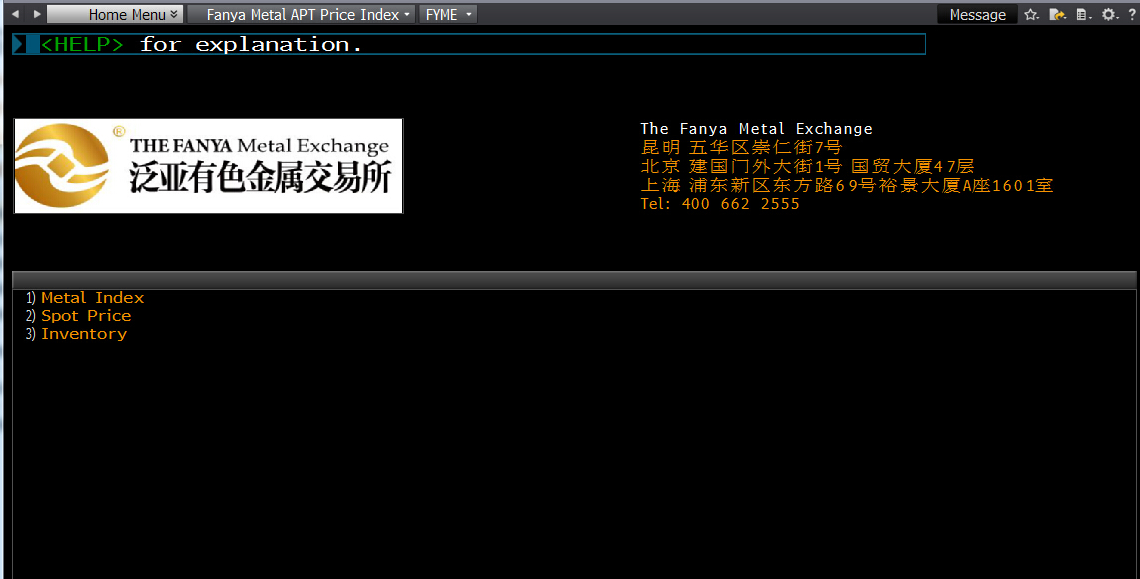Click the Beijing address line starting '北京'
Viewport: 1140px width, 579px height.
tap(807, 167)
